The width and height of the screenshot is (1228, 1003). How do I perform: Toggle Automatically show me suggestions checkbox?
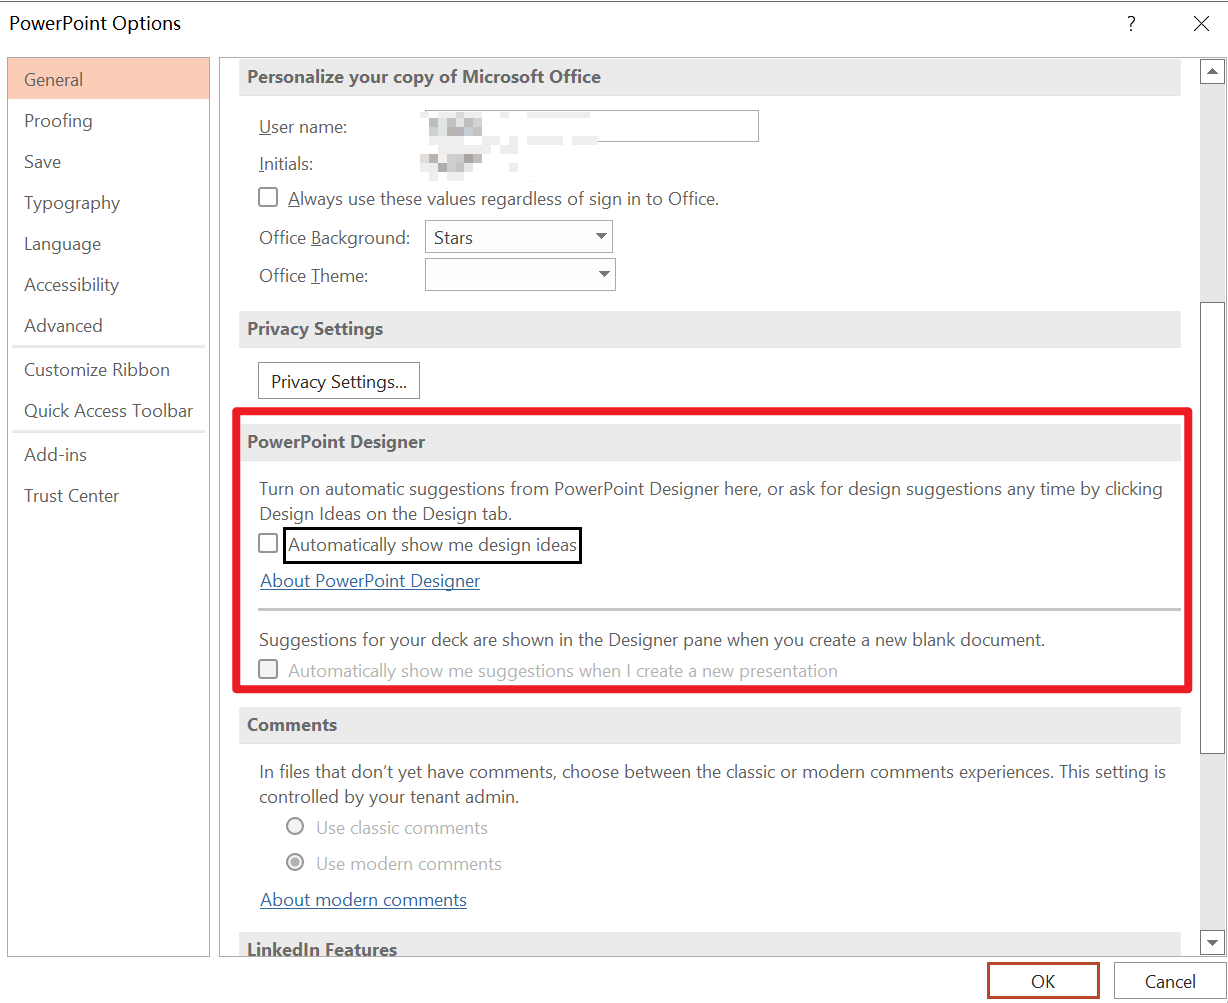268,669
